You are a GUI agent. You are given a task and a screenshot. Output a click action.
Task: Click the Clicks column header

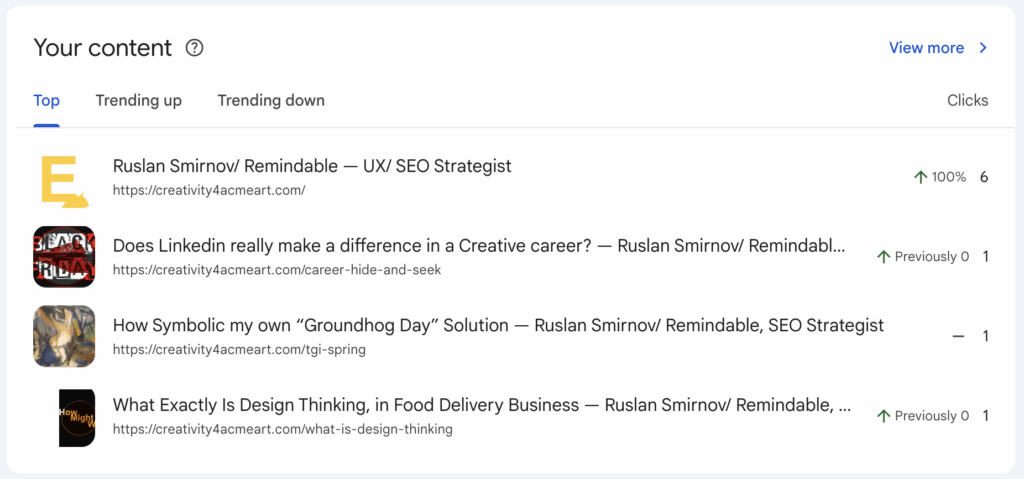(x=967, y=100)
